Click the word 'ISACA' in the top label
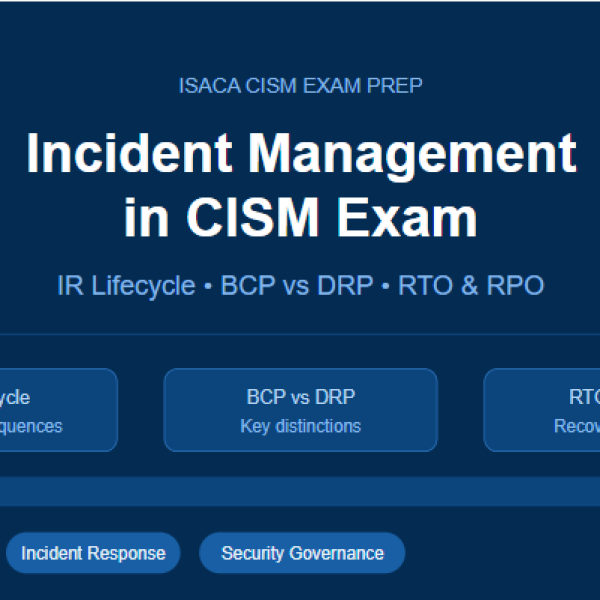Screen dimensions: 600x600 (x=205, y=85)
